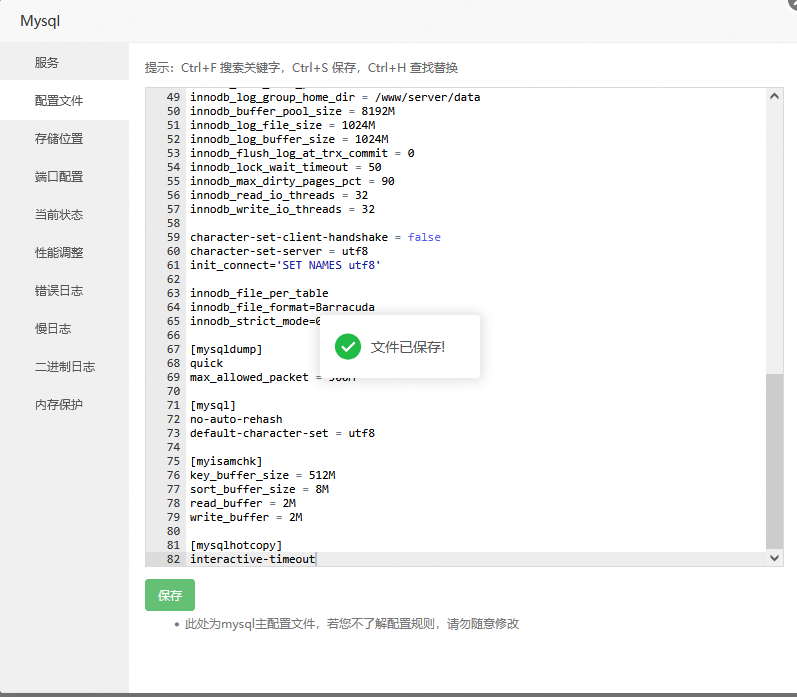Image resolution: width=797 pixels, height=697 pixels.
Task: Open the 内存保护 tab
Action: 58,405
